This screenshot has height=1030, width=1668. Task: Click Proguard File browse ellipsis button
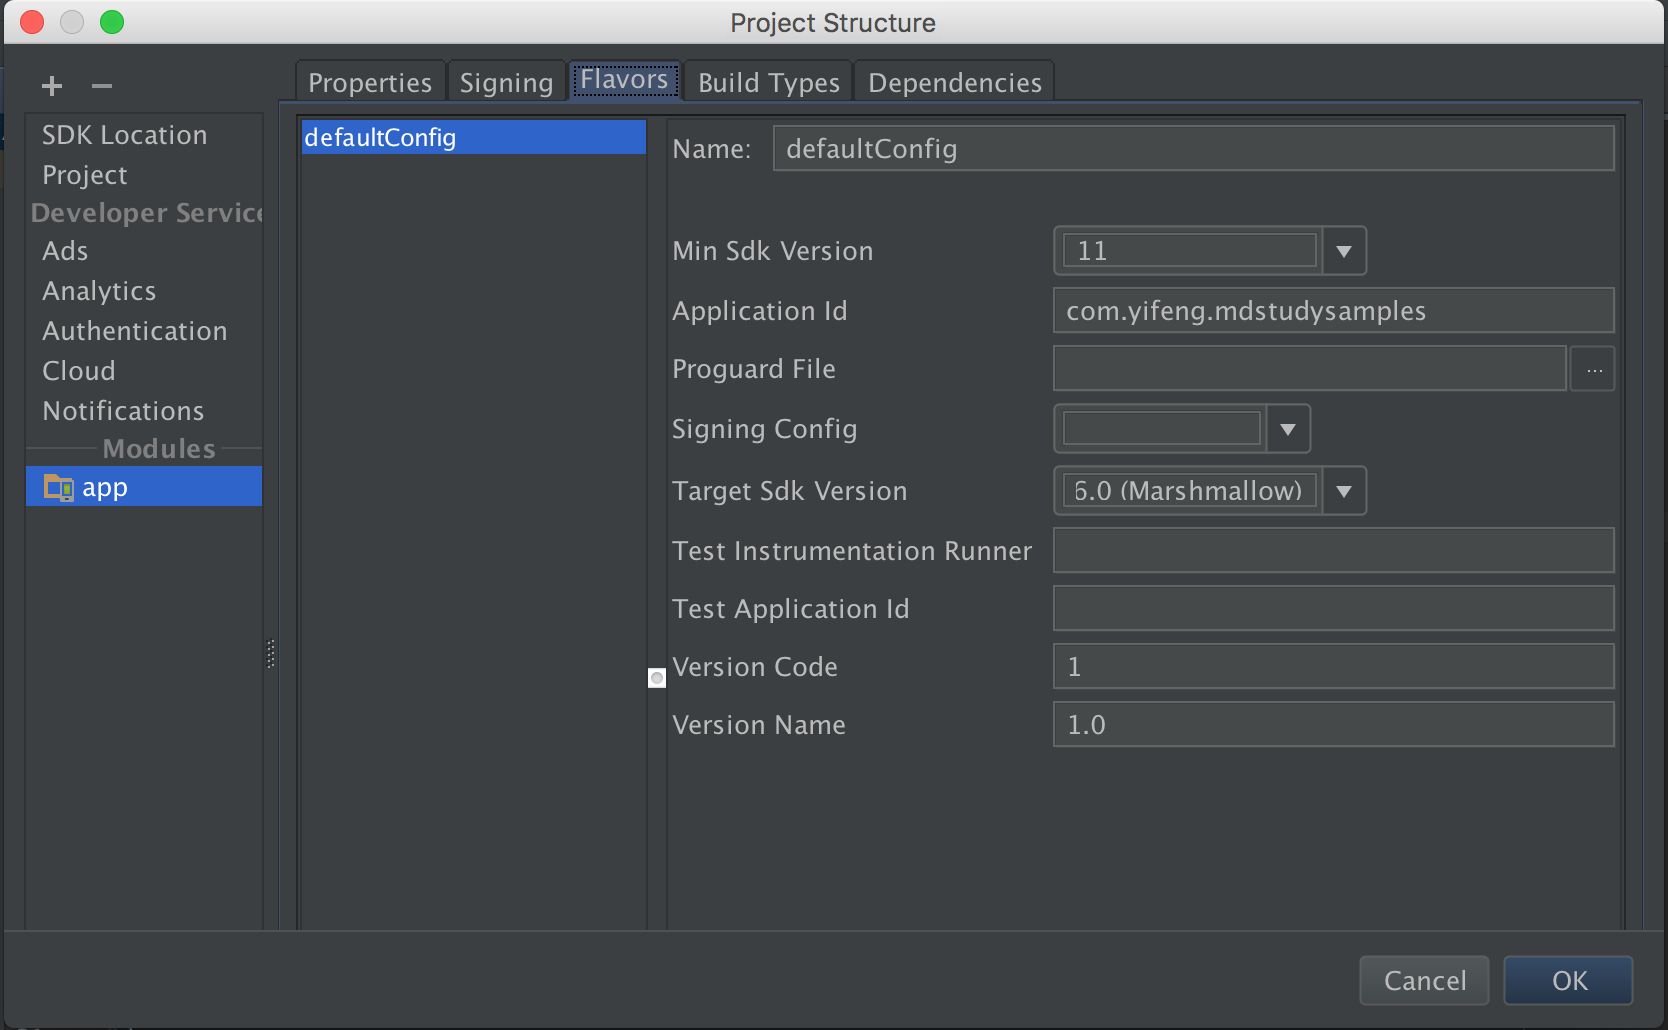pyautogui.click(x=1593, y=369)
